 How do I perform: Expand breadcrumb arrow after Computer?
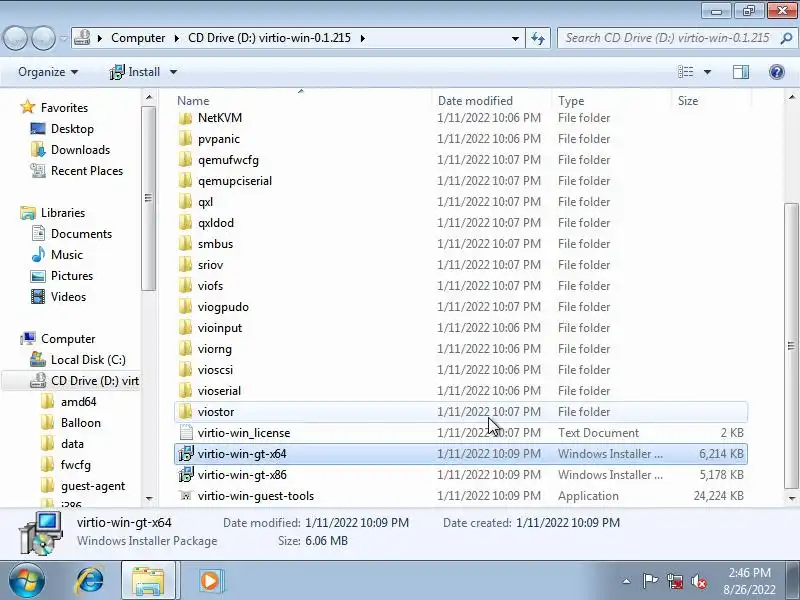[x=177, y=38]
